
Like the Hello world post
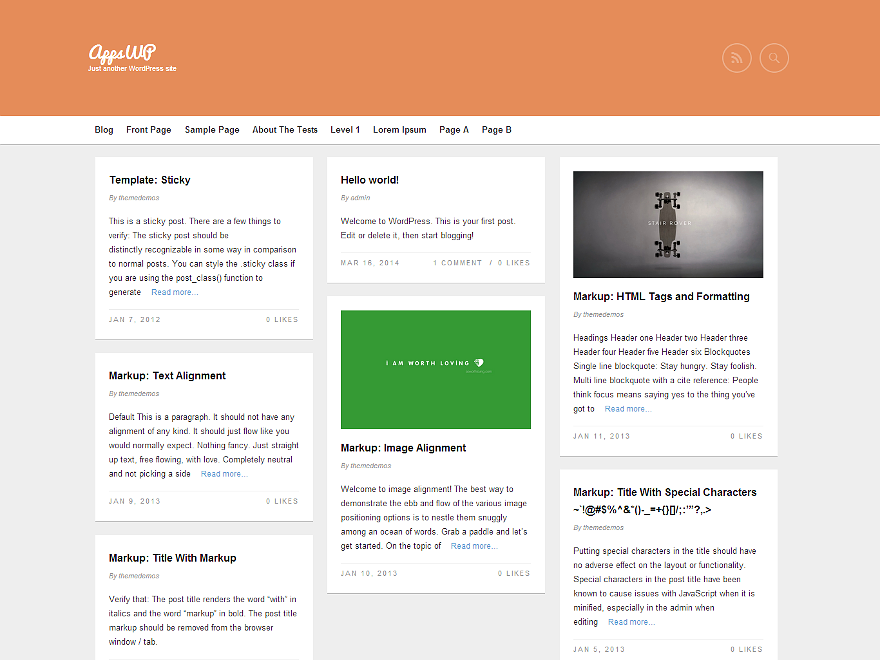tap(514, 263)
